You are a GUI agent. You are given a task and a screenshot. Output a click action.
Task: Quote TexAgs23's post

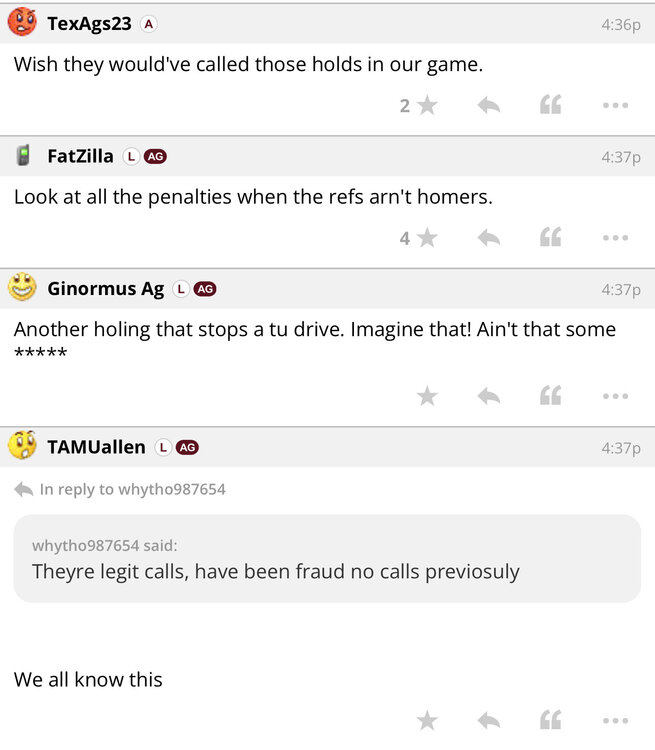(550, 105)
